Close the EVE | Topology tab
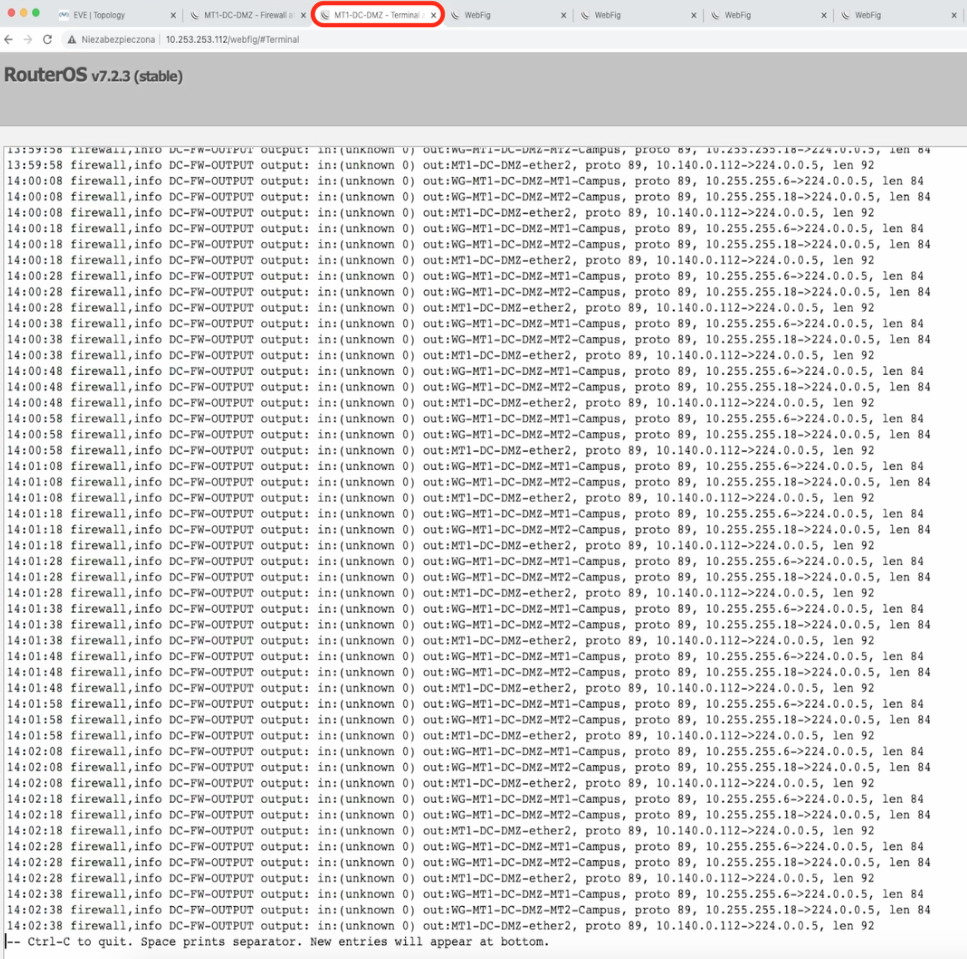The height and width of the screenshot is (959, 967). tap(172, 15)
